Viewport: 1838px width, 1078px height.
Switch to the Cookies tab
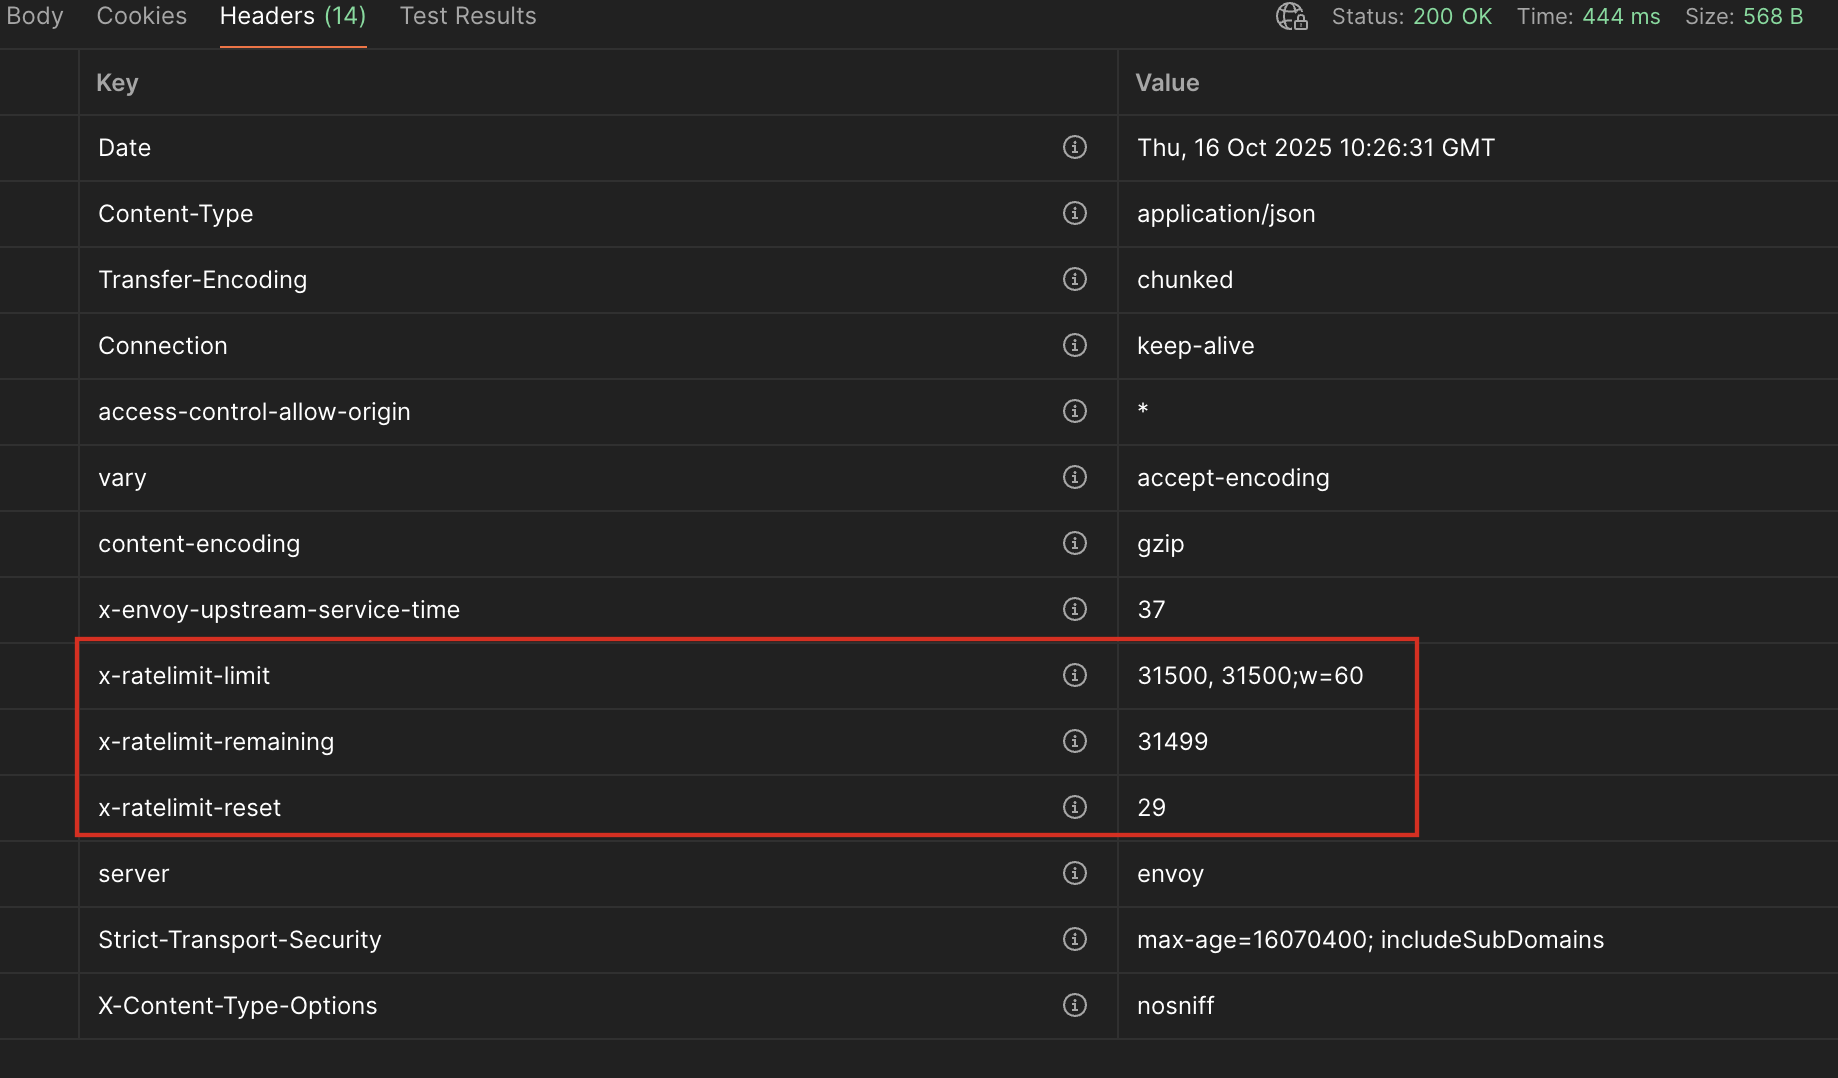pyautogui.click(x=142, y=16)
